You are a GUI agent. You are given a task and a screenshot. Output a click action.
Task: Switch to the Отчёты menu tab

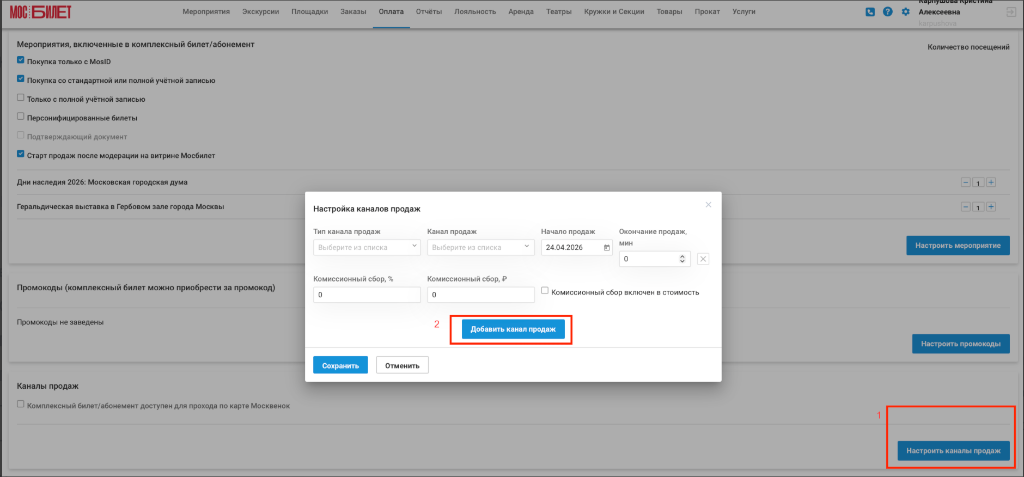429,12
